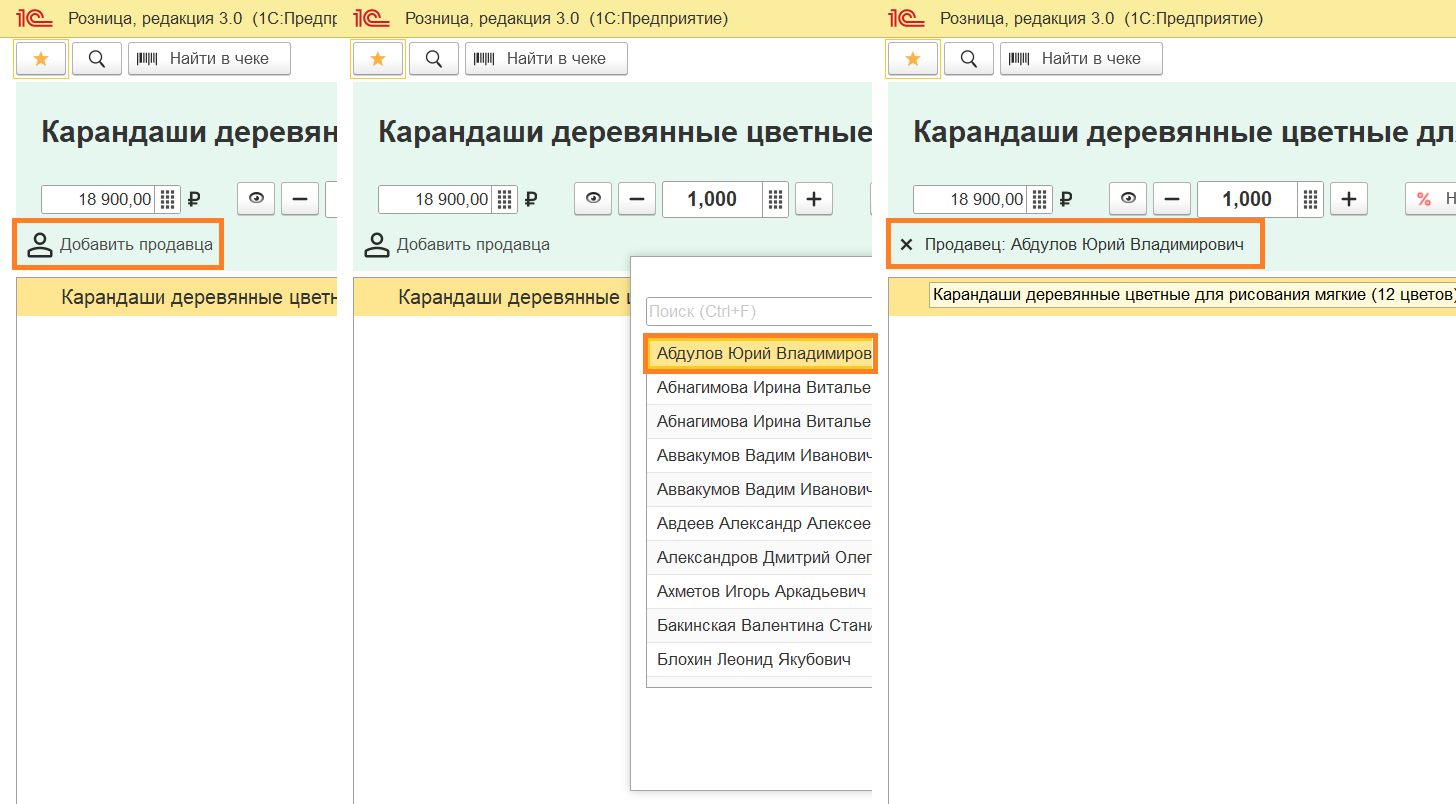Click the percent discount button
Screen dimensions: 1456x804
(x=1426, y=199)
